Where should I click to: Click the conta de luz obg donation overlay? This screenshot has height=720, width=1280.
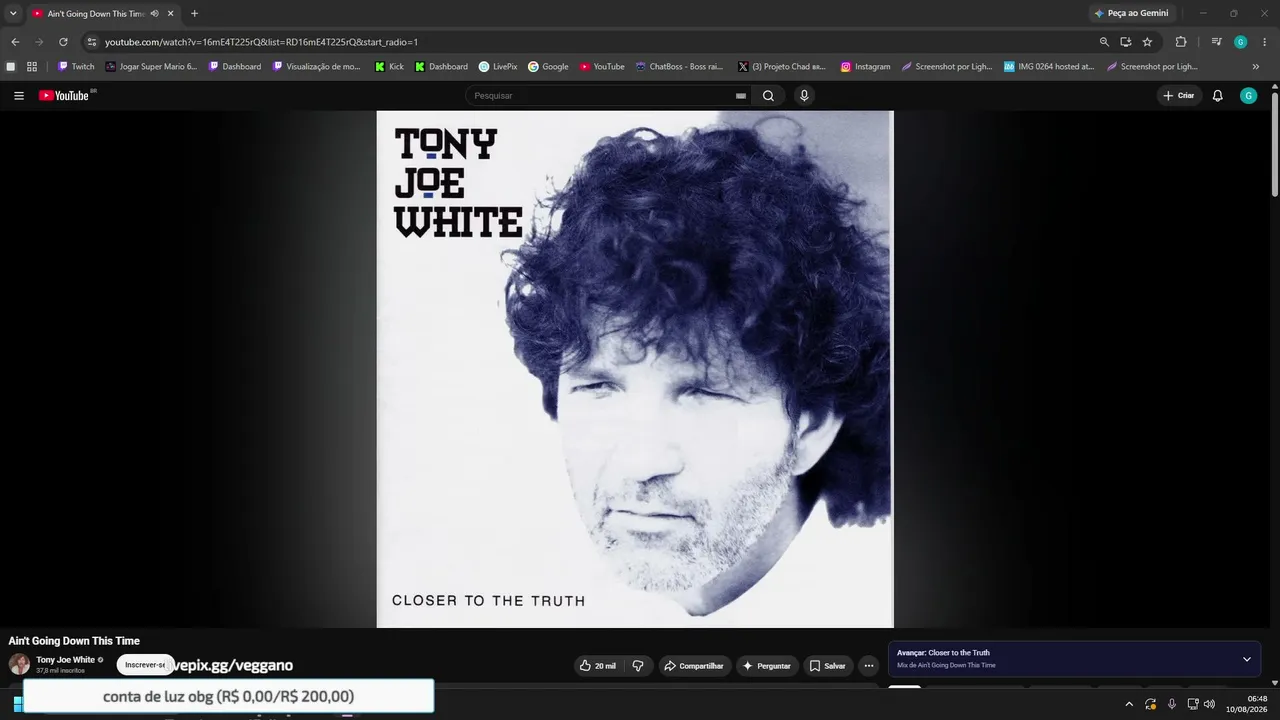229,696
